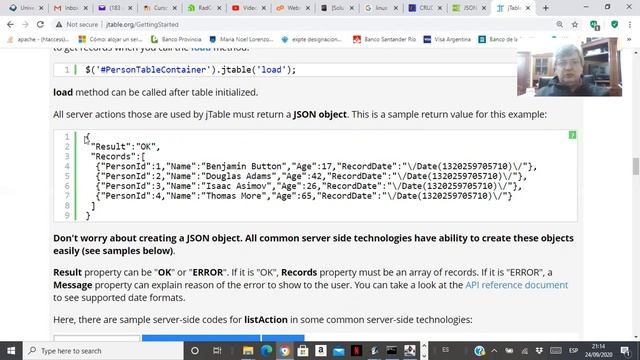Image resolution: width=640 pixels, height=360 pixels.
Task: Open the apache htaccess bookmark
Action: (38, 39)
